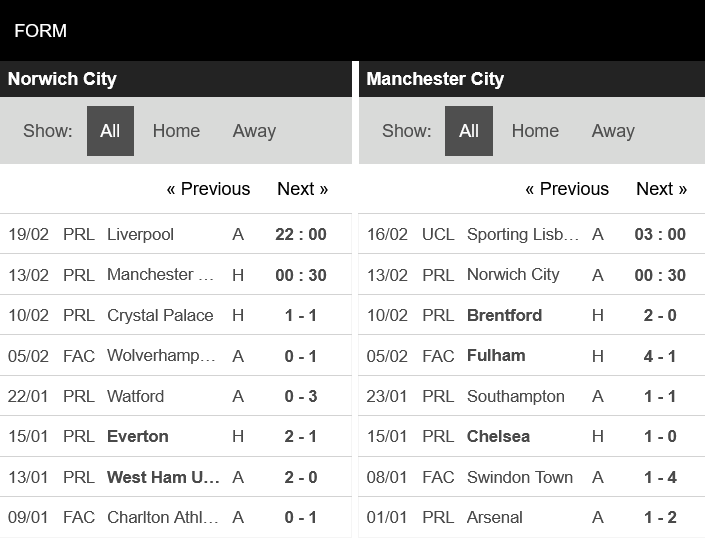Click the Chelsea team name
Image resolution: width=705 pixels, height=547 pixels.
click(x=498, y=436)
